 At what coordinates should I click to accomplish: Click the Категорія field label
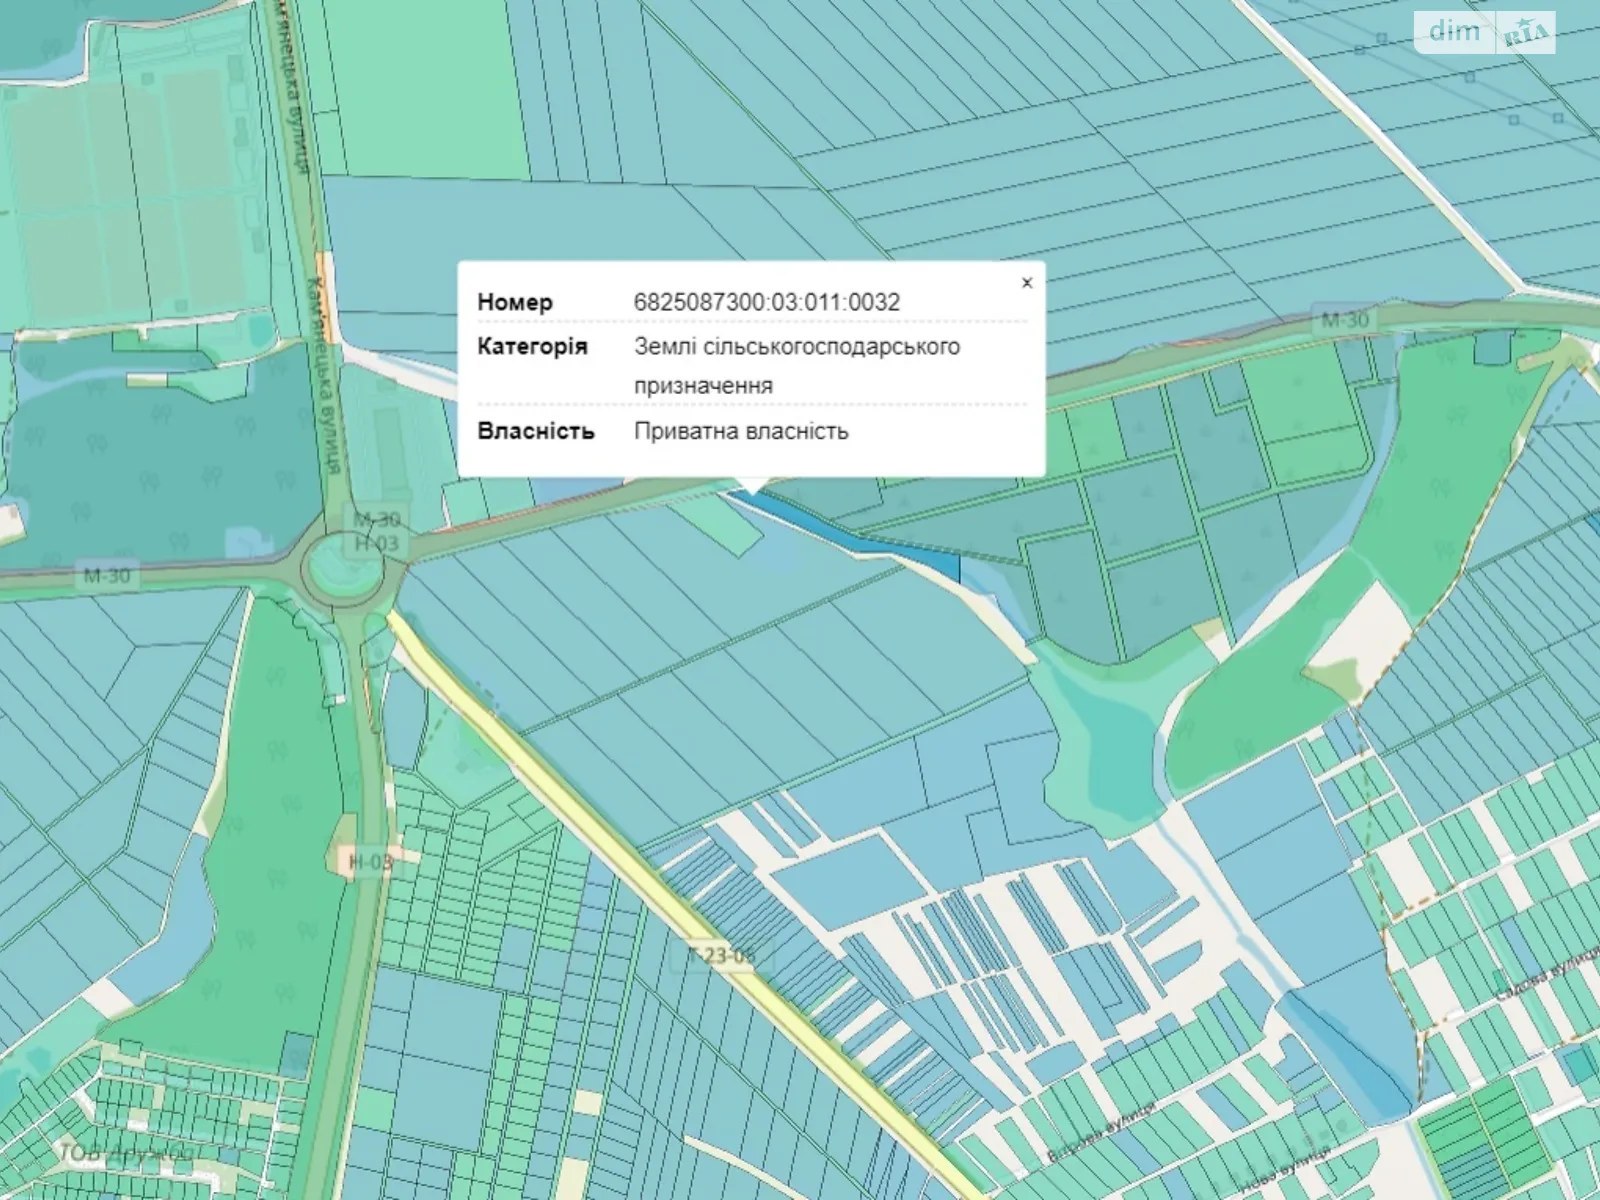pos(532,347)
